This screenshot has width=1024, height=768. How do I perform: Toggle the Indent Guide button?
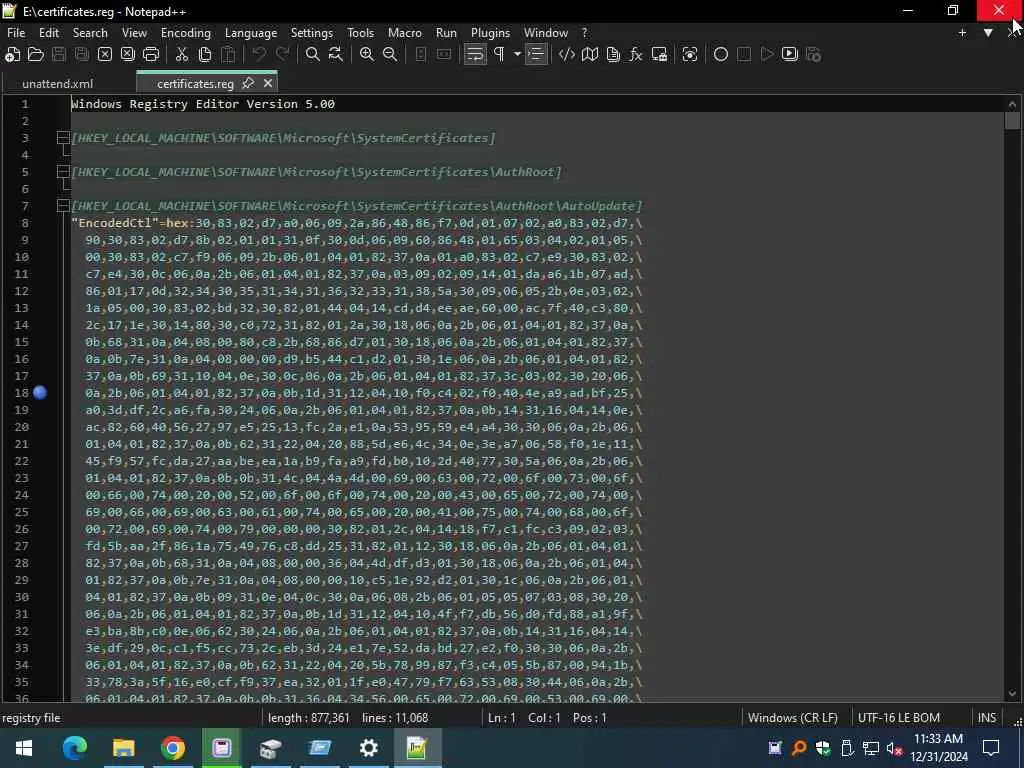[536, 55]
